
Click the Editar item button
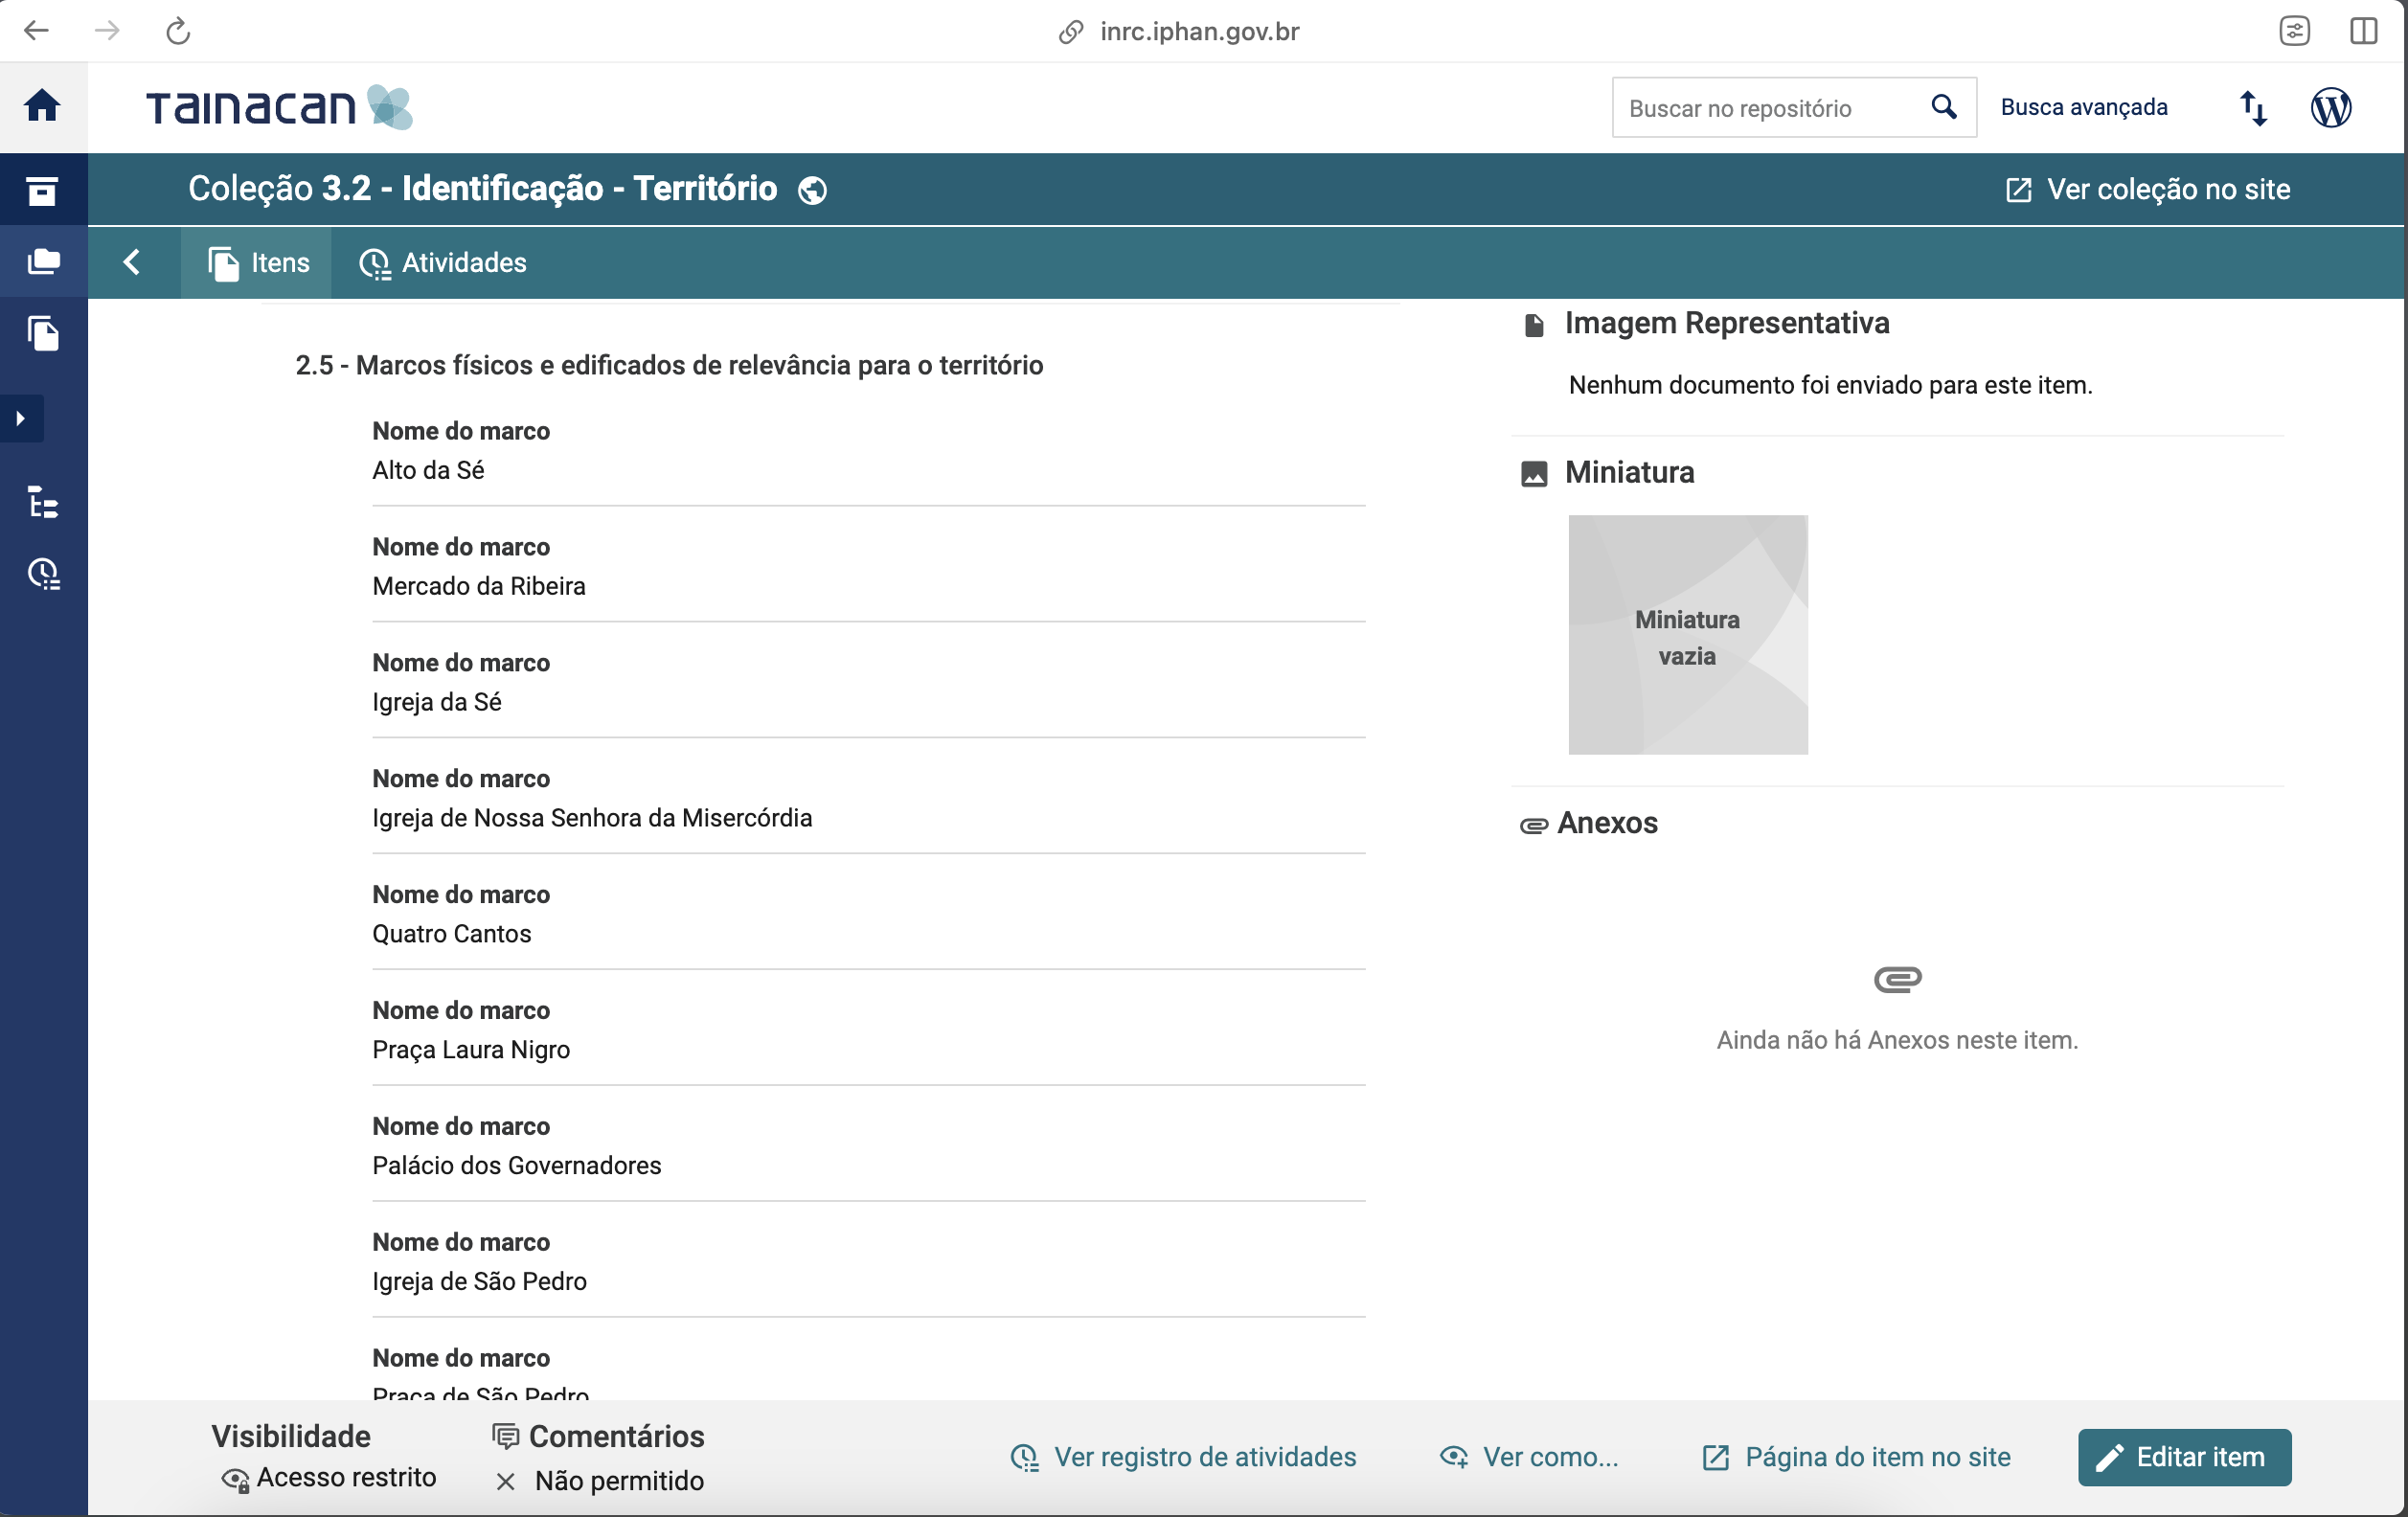(2185, 1457)
